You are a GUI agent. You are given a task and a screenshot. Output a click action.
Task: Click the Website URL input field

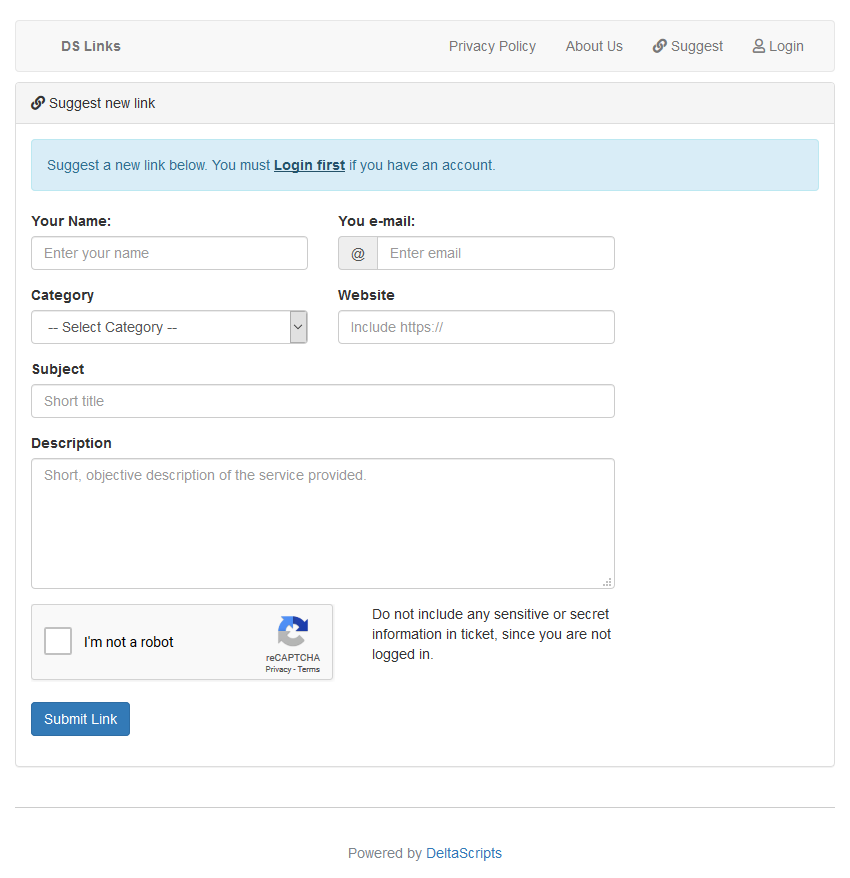click(477, 327)
